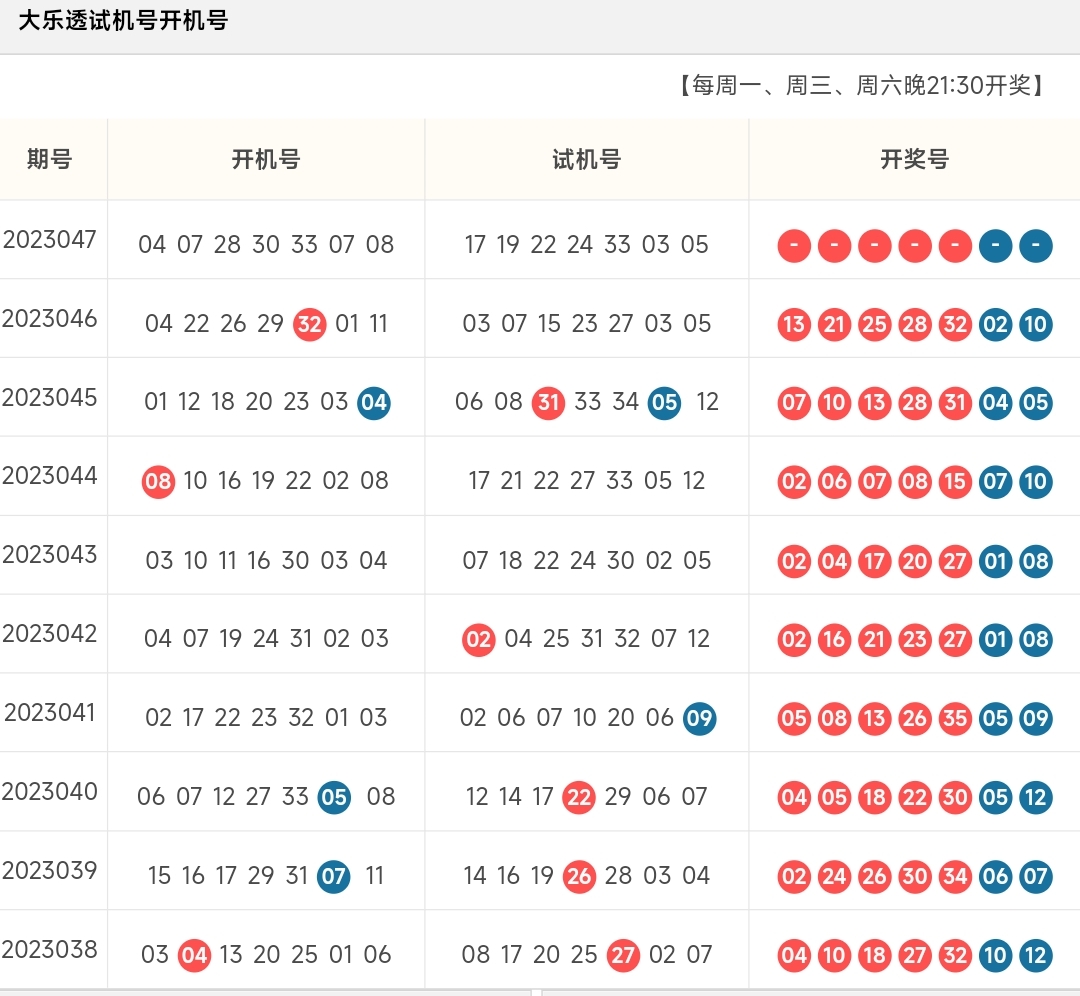The height and width of the screenshot is (996, 1080).
Task: Click red ball 02 in 2023042 试机号
Action: [479, 639]
